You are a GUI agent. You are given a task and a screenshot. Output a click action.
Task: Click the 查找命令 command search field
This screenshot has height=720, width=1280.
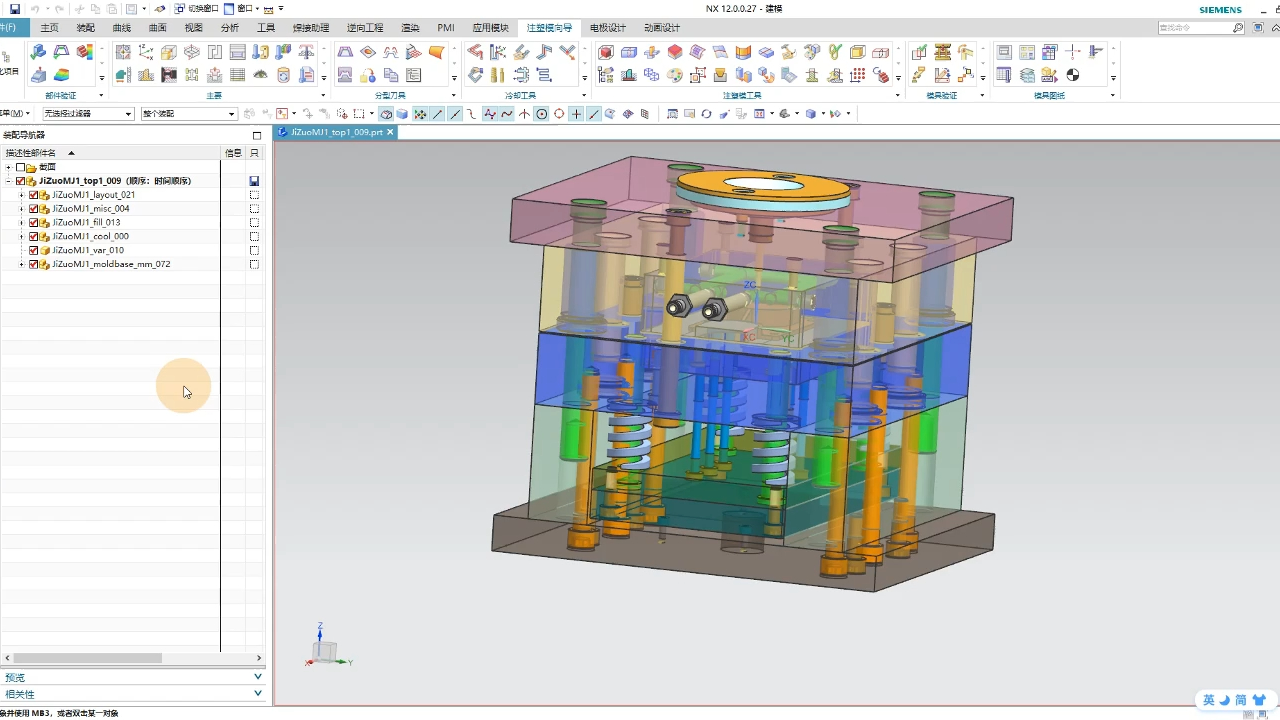[x=1199, y=28]
